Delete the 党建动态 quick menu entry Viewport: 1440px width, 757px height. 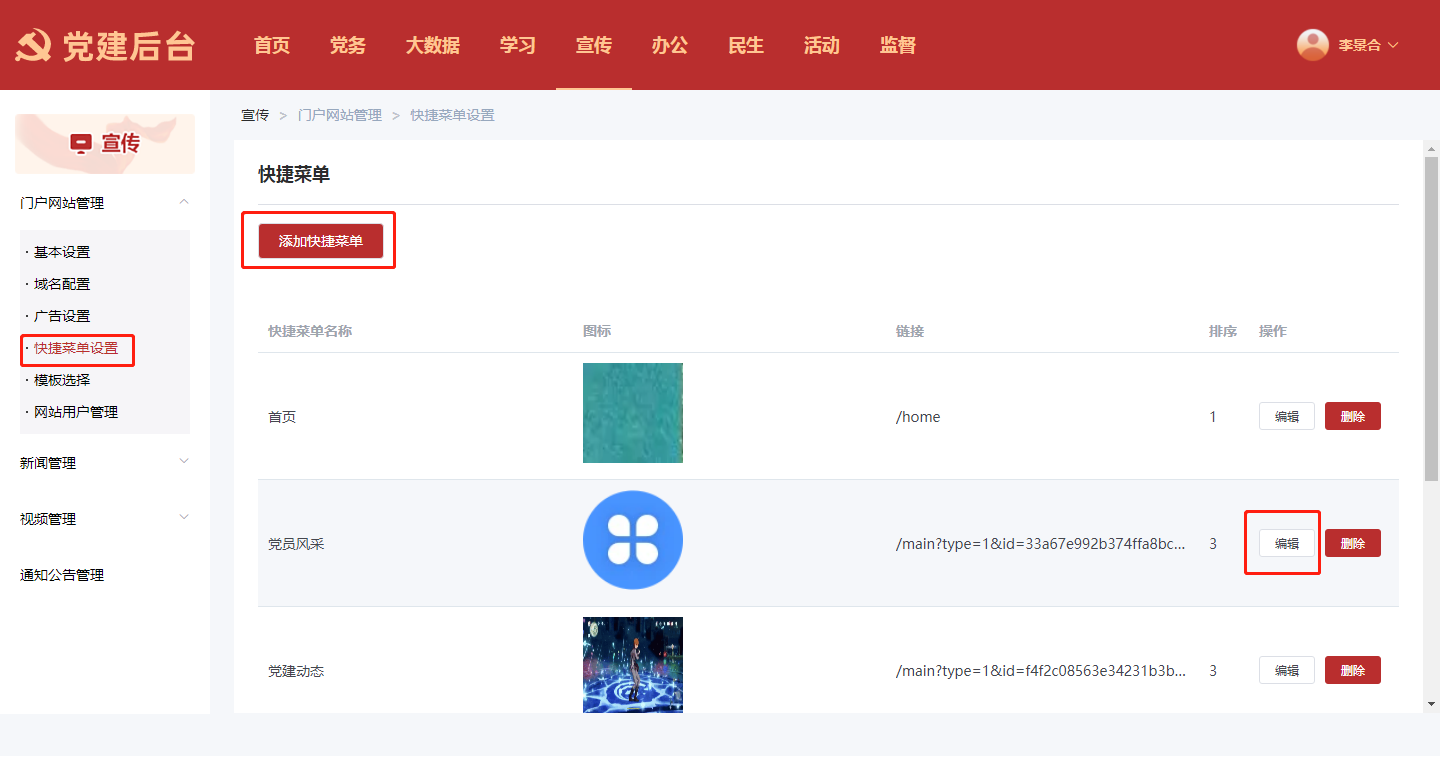point(1352,670)
